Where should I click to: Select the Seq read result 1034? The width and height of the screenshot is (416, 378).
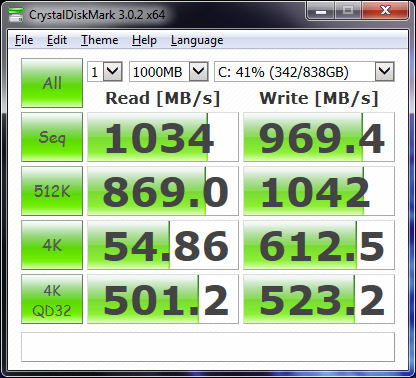click(x=163, y=137)
